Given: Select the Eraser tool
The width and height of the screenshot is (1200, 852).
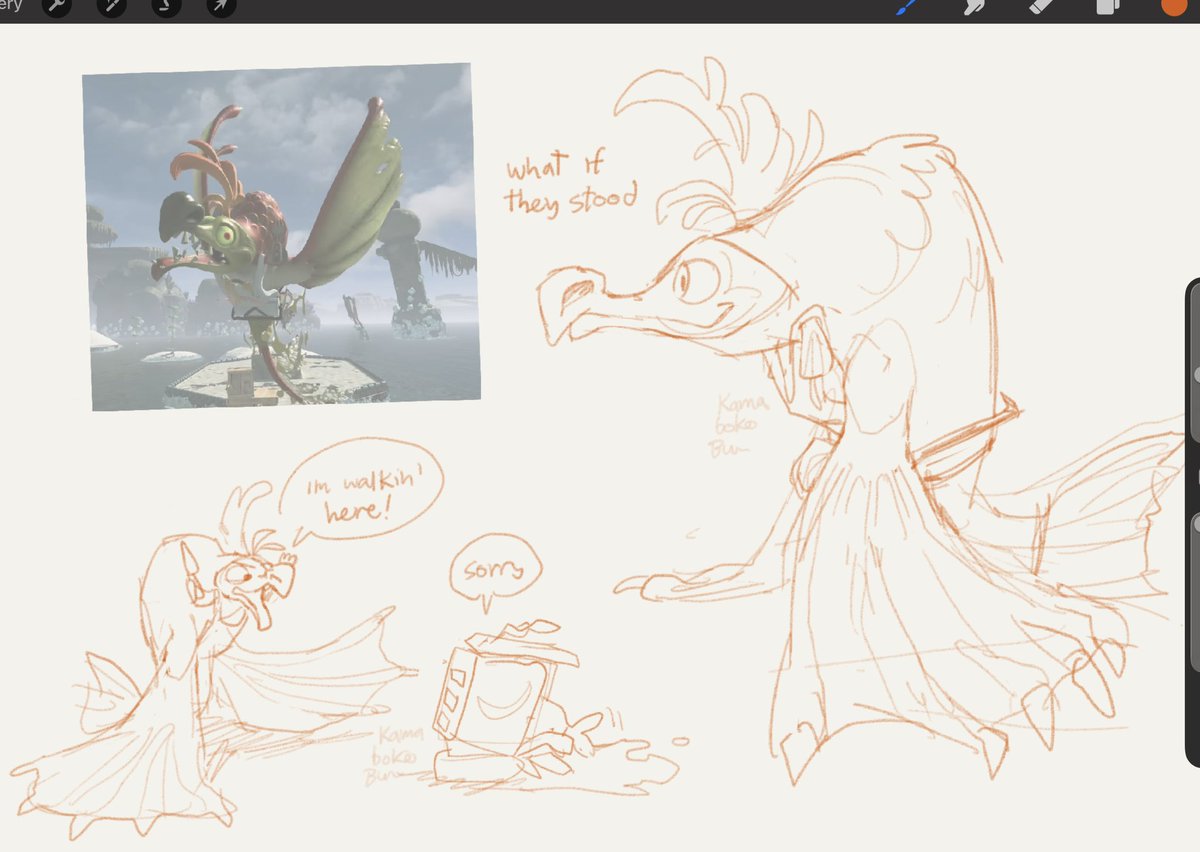Looking at the screenshot, I should pos(1041,6).
